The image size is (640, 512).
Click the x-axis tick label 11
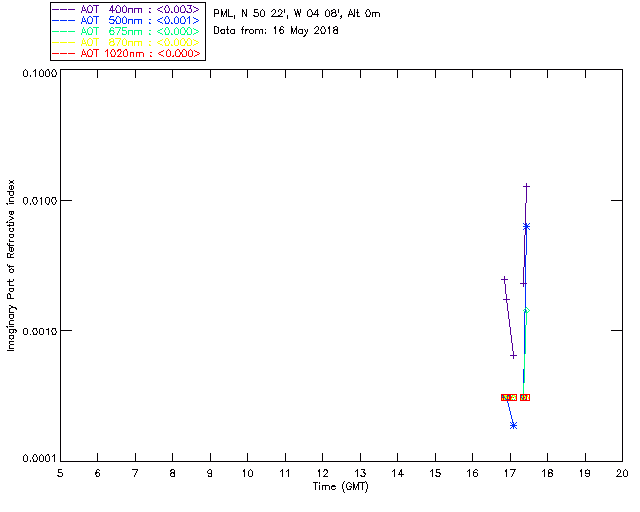285,473
